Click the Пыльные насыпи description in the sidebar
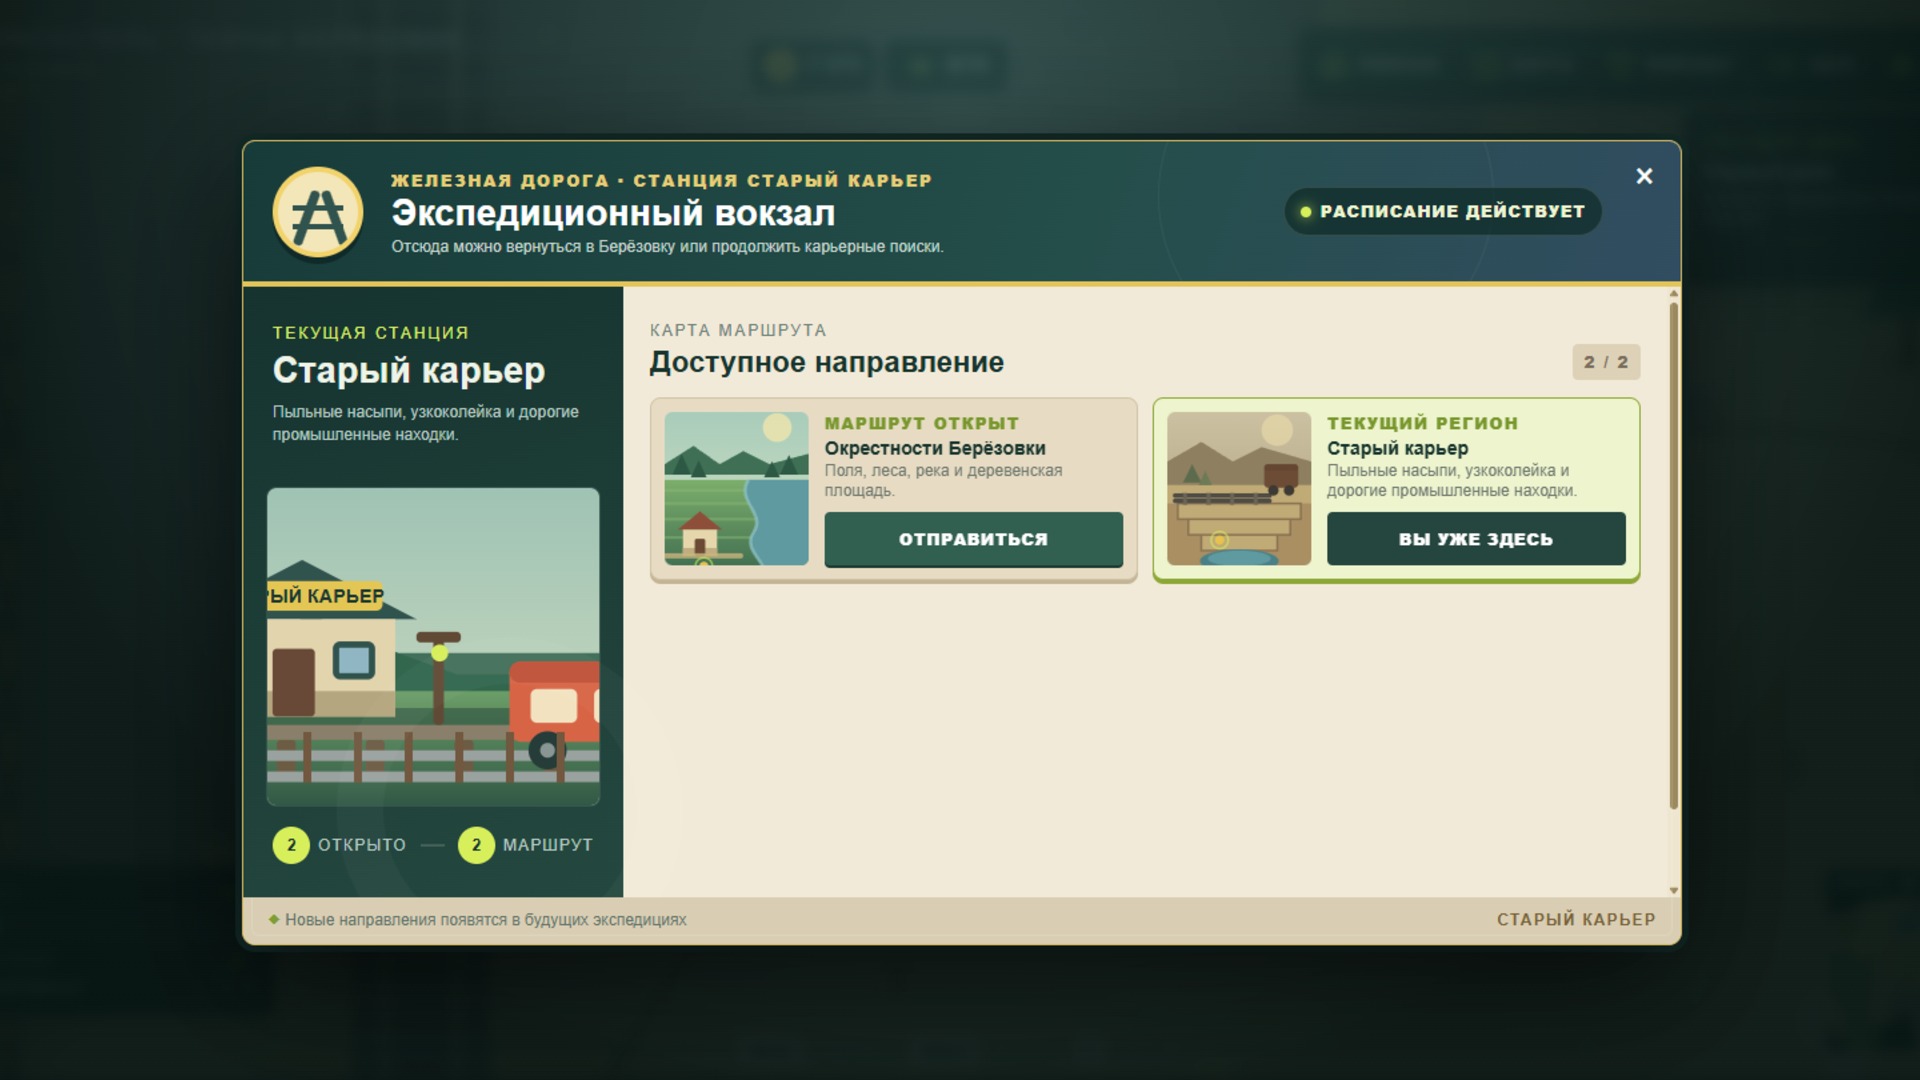 pyautogui.click(x=425, y=423)
